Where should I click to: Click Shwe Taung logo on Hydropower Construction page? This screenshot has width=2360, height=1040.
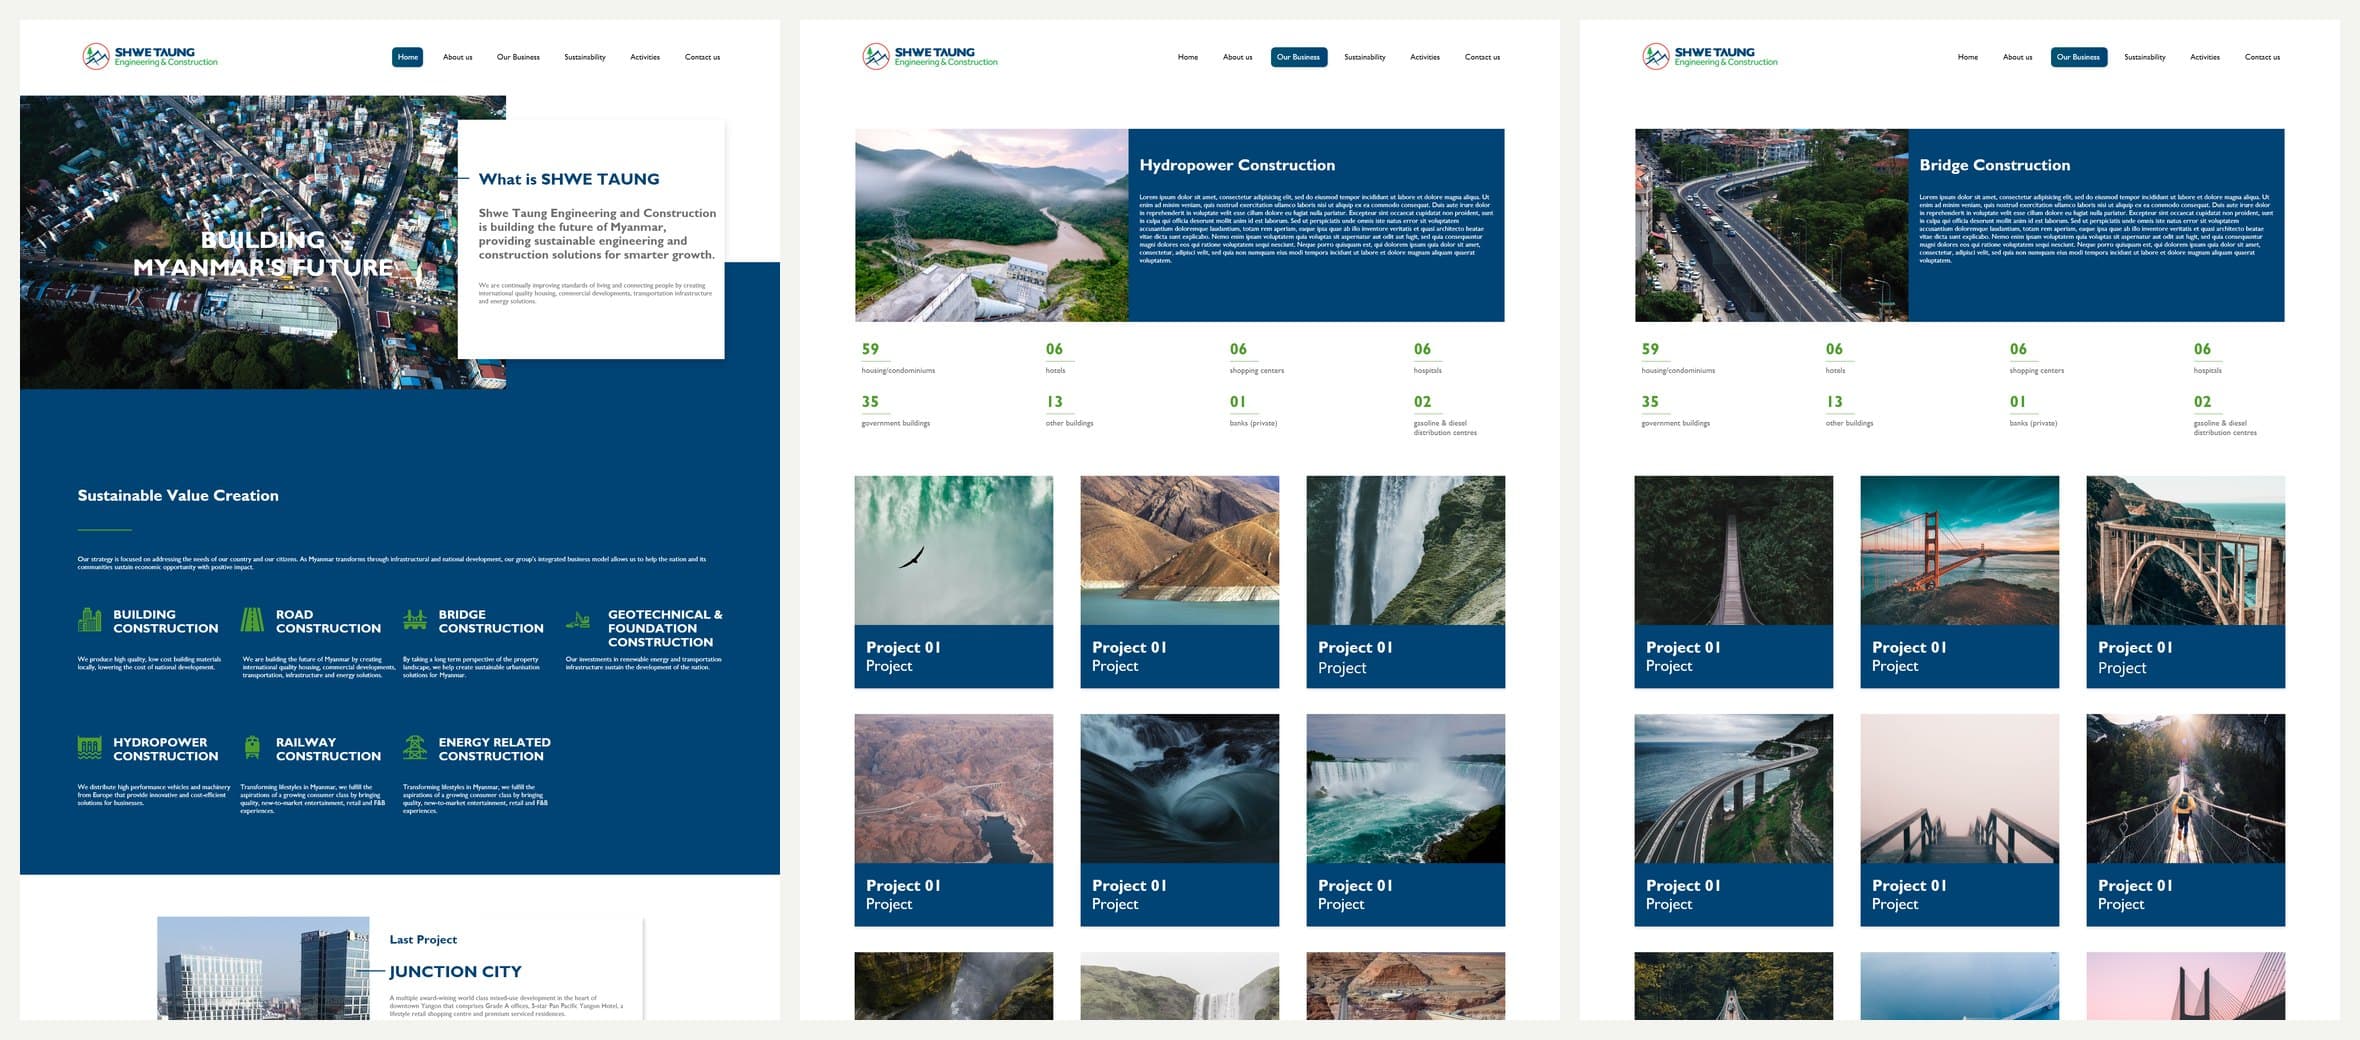click(930, 56)
